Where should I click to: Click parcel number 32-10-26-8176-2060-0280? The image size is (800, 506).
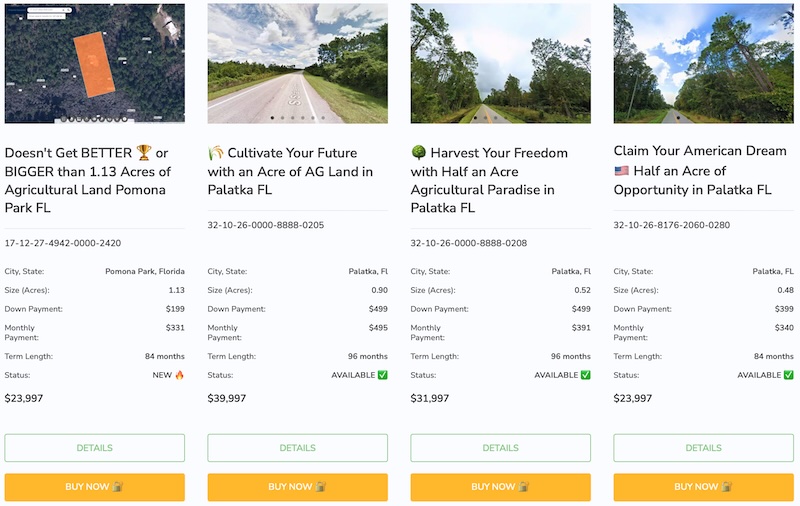(671, 225)
